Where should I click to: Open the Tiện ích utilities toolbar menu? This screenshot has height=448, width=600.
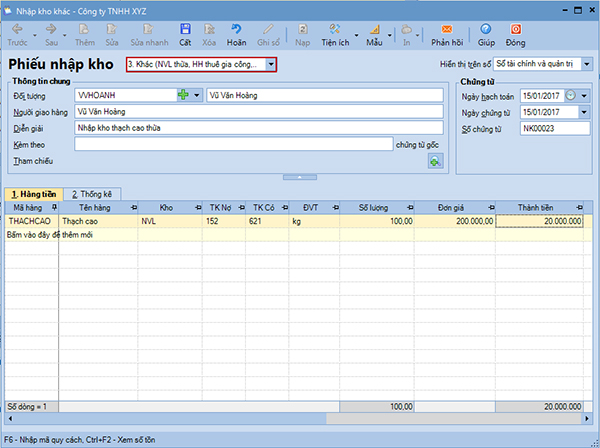pos(334,35)
